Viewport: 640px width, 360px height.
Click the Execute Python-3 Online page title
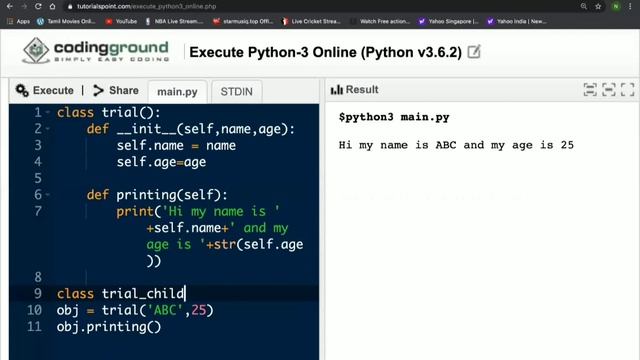click(325, 52)
